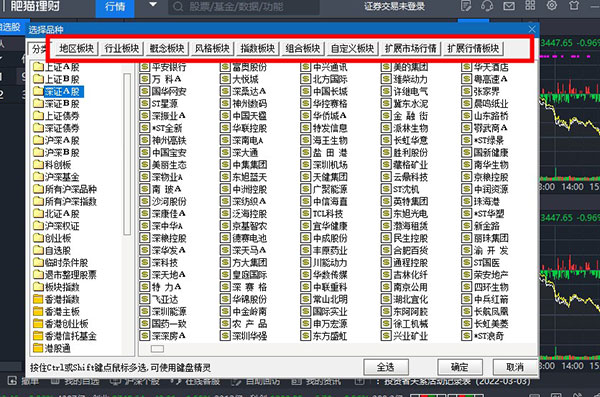Switch to 概念板块 tab
The height and width of the screenshot is (397, 600).
(x=167, y=48)
